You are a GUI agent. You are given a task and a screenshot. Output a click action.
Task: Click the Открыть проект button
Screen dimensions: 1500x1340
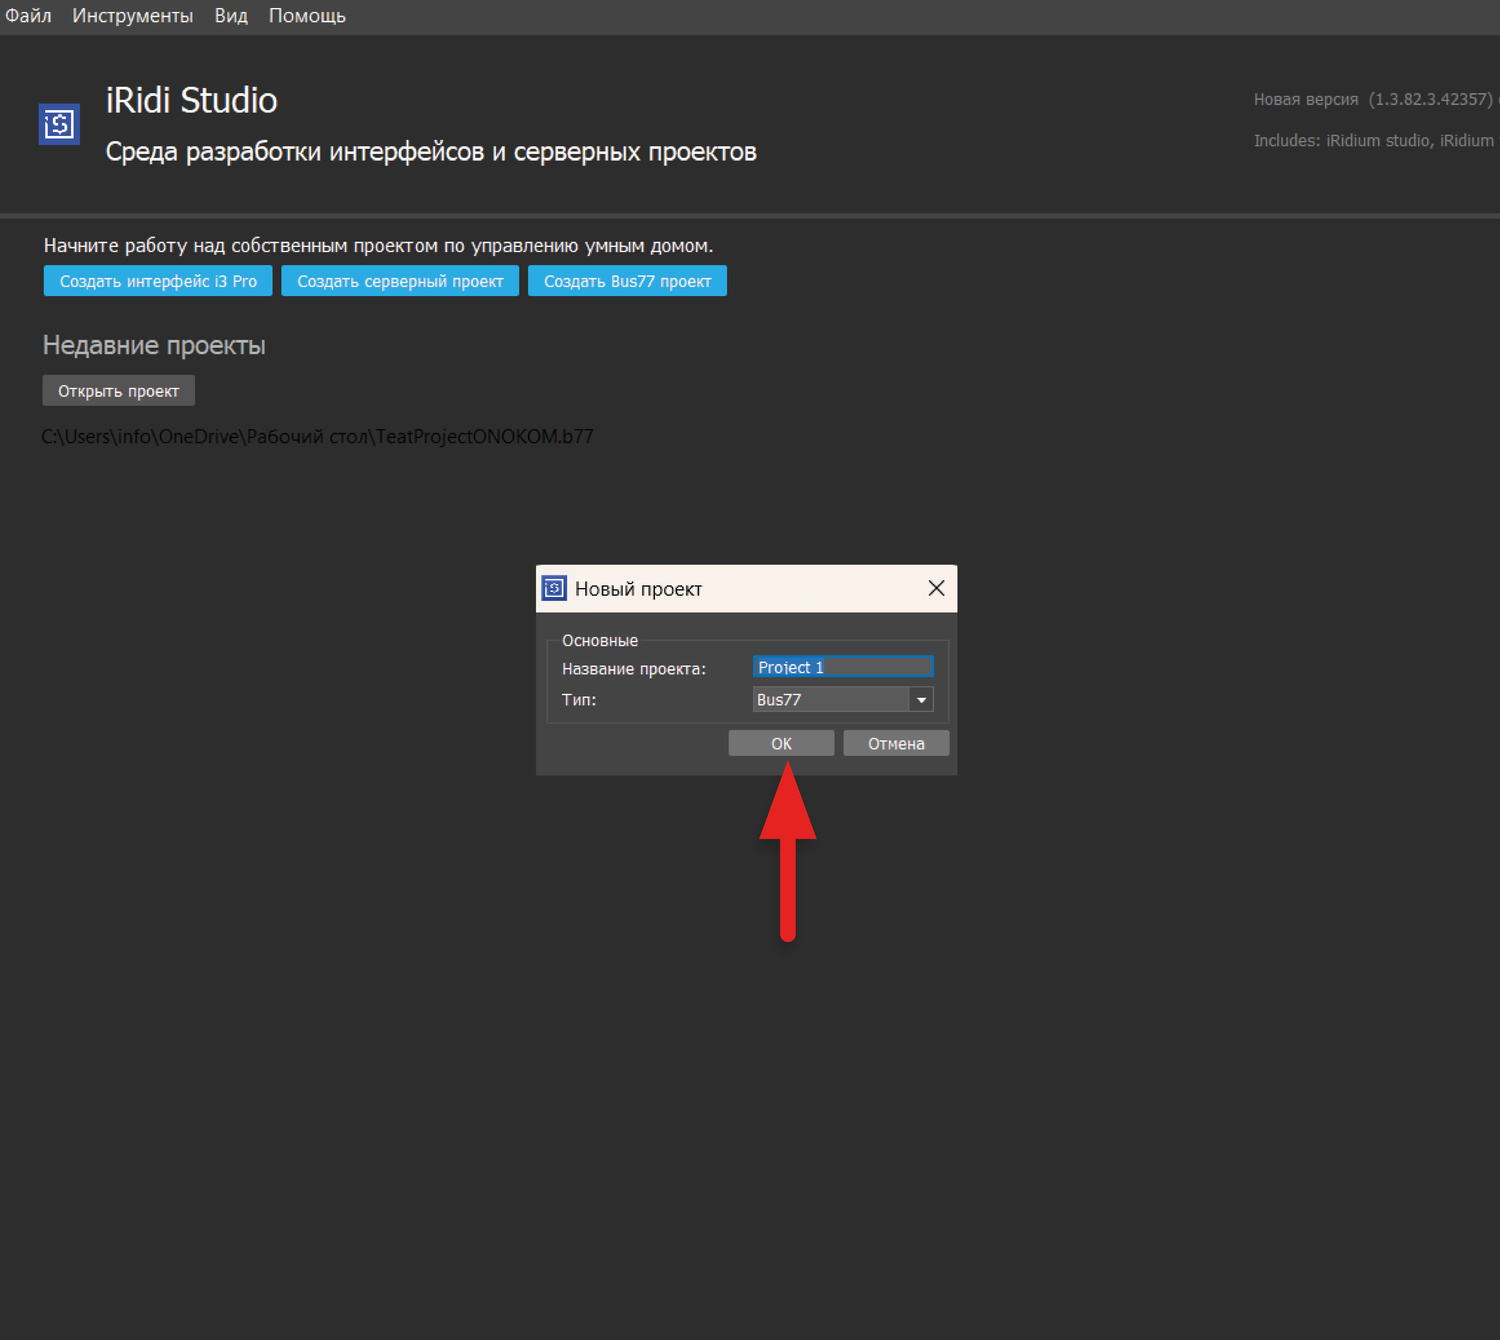pos(118,391)
